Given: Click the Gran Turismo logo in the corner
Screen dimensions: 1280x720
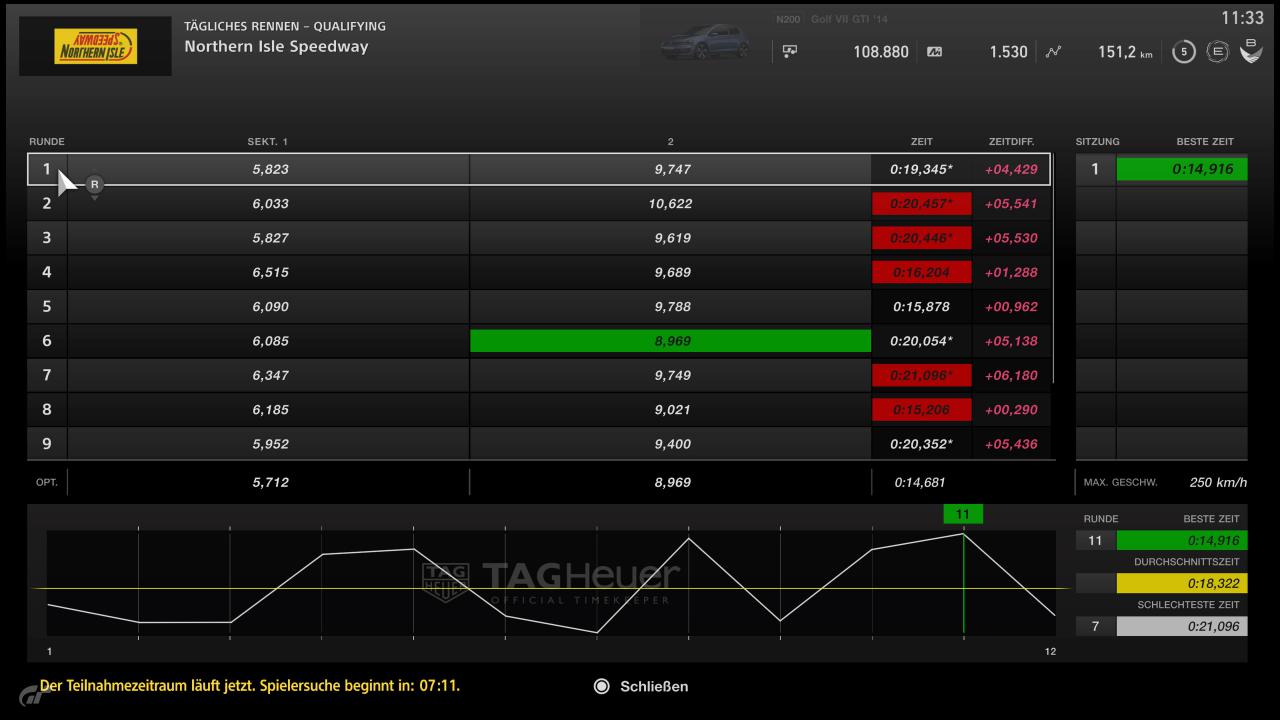Looking at the screenshot, I should (32, 694).
